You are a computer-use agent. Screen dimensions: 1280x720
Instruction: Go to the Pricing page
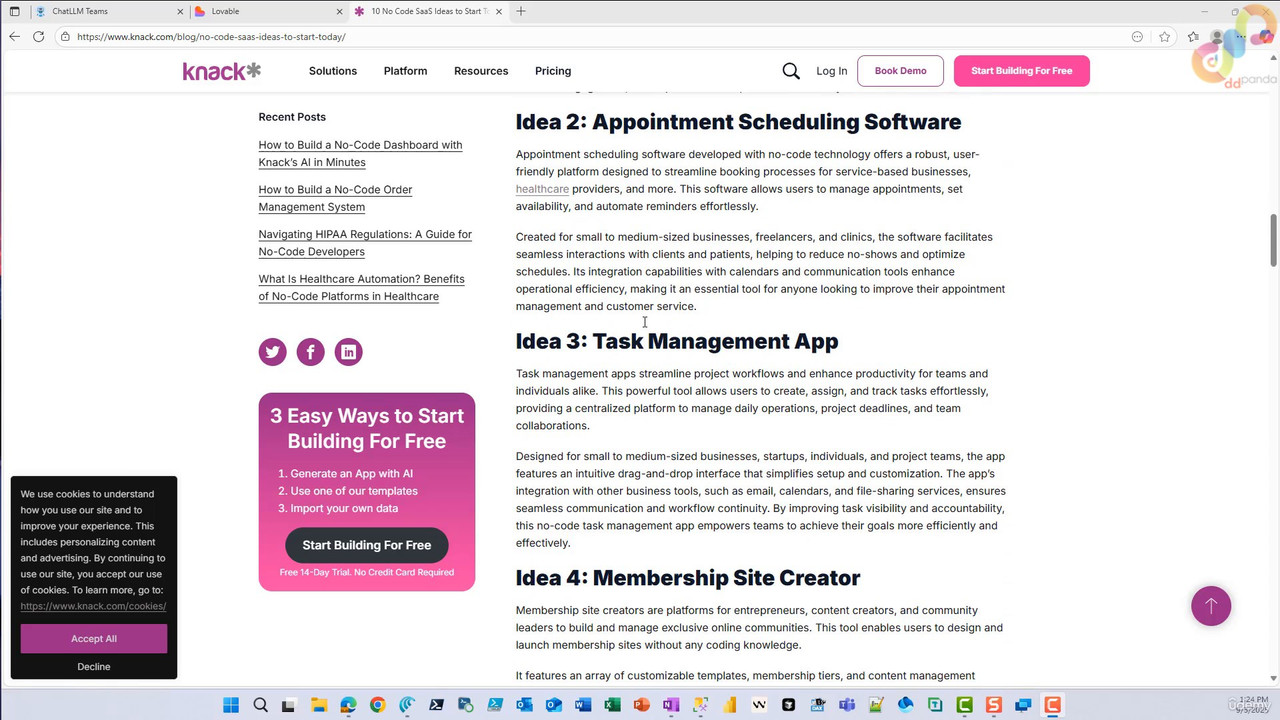click(553, 71)
